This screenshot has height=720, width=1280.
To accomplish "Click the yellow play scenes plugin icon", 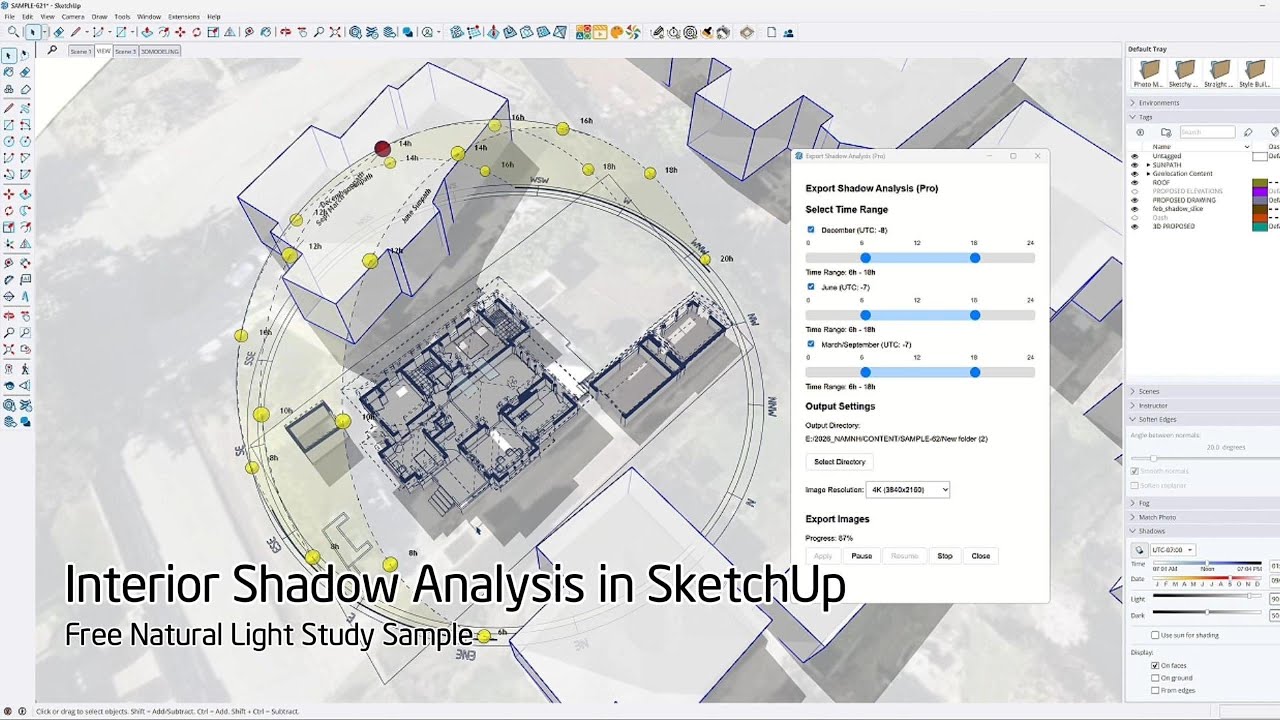I will pyautogui.click(x=600, y=32).
